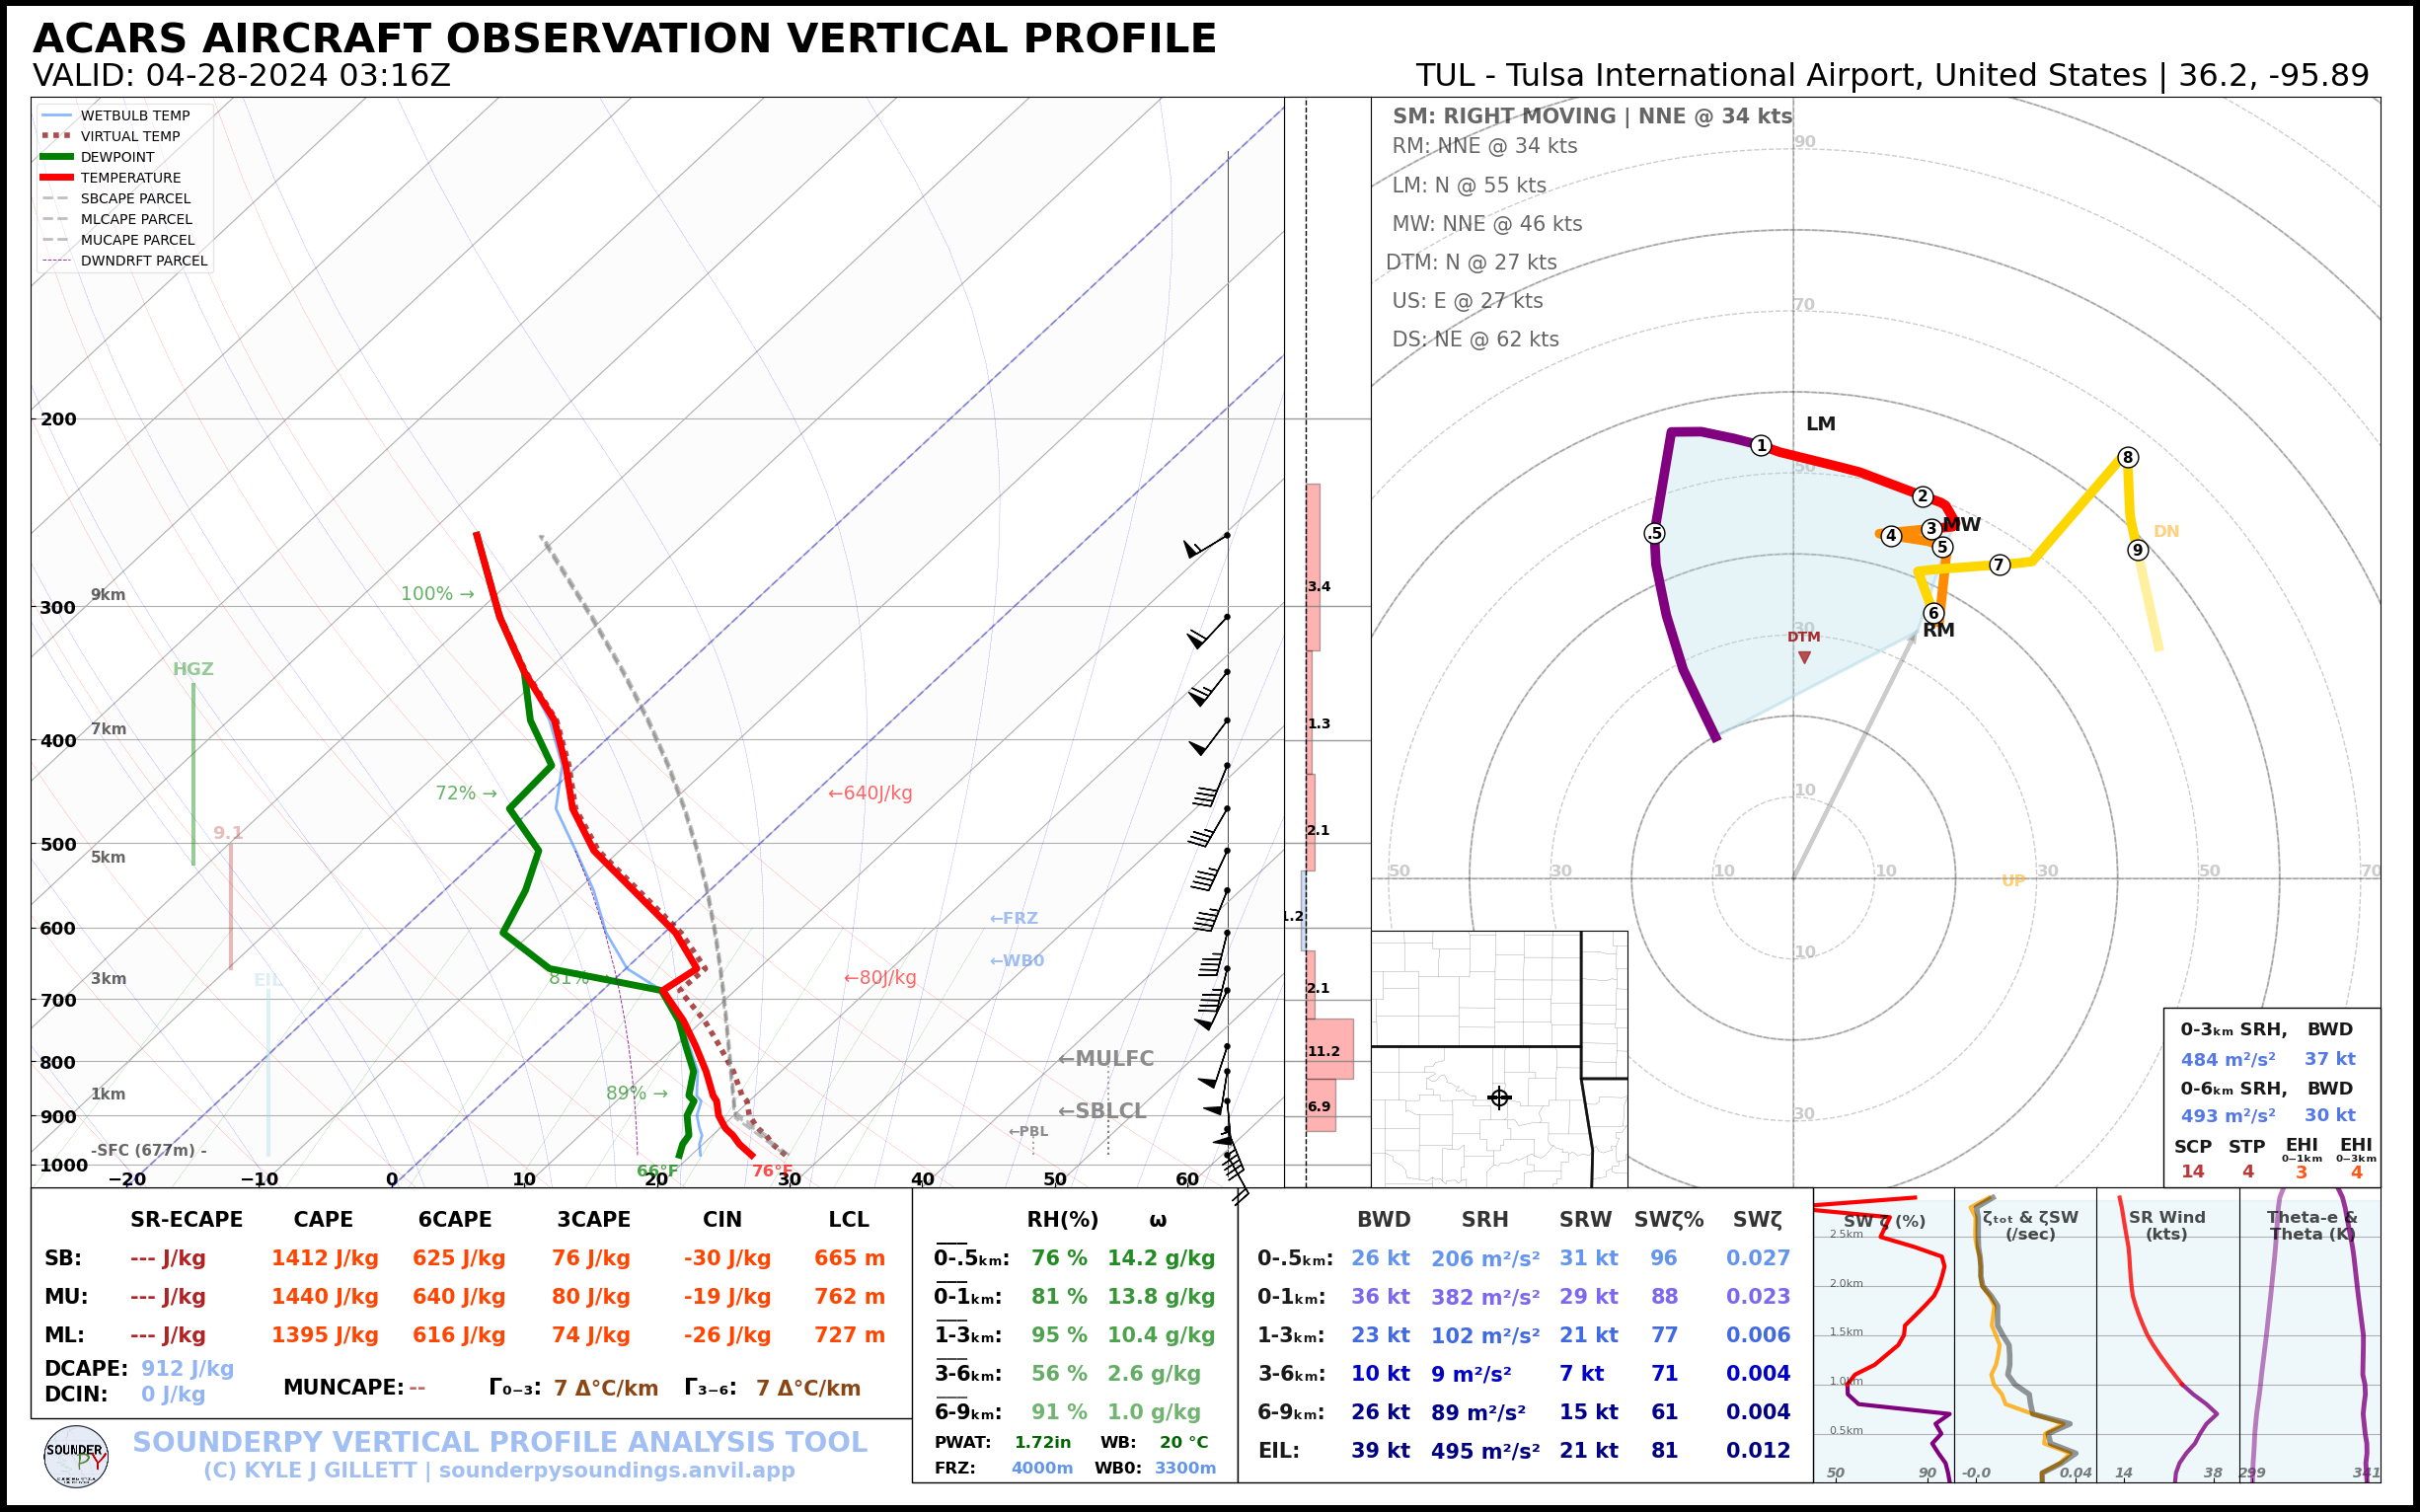The height and width of the screenshot is (1512, 2420).
Task: Click the FRZ level arrow label on the skew-T
Action: (x=1014, y=918)
